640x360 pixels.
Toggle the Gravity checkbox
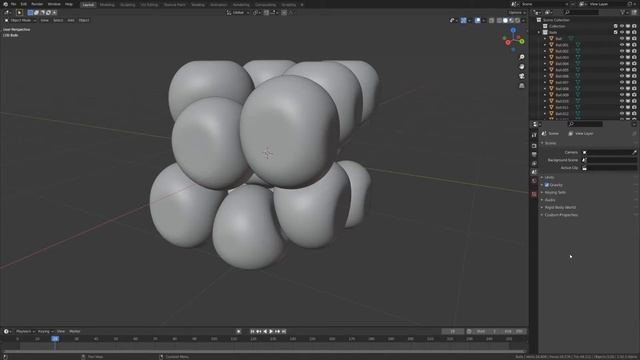(x=547, y=185)
